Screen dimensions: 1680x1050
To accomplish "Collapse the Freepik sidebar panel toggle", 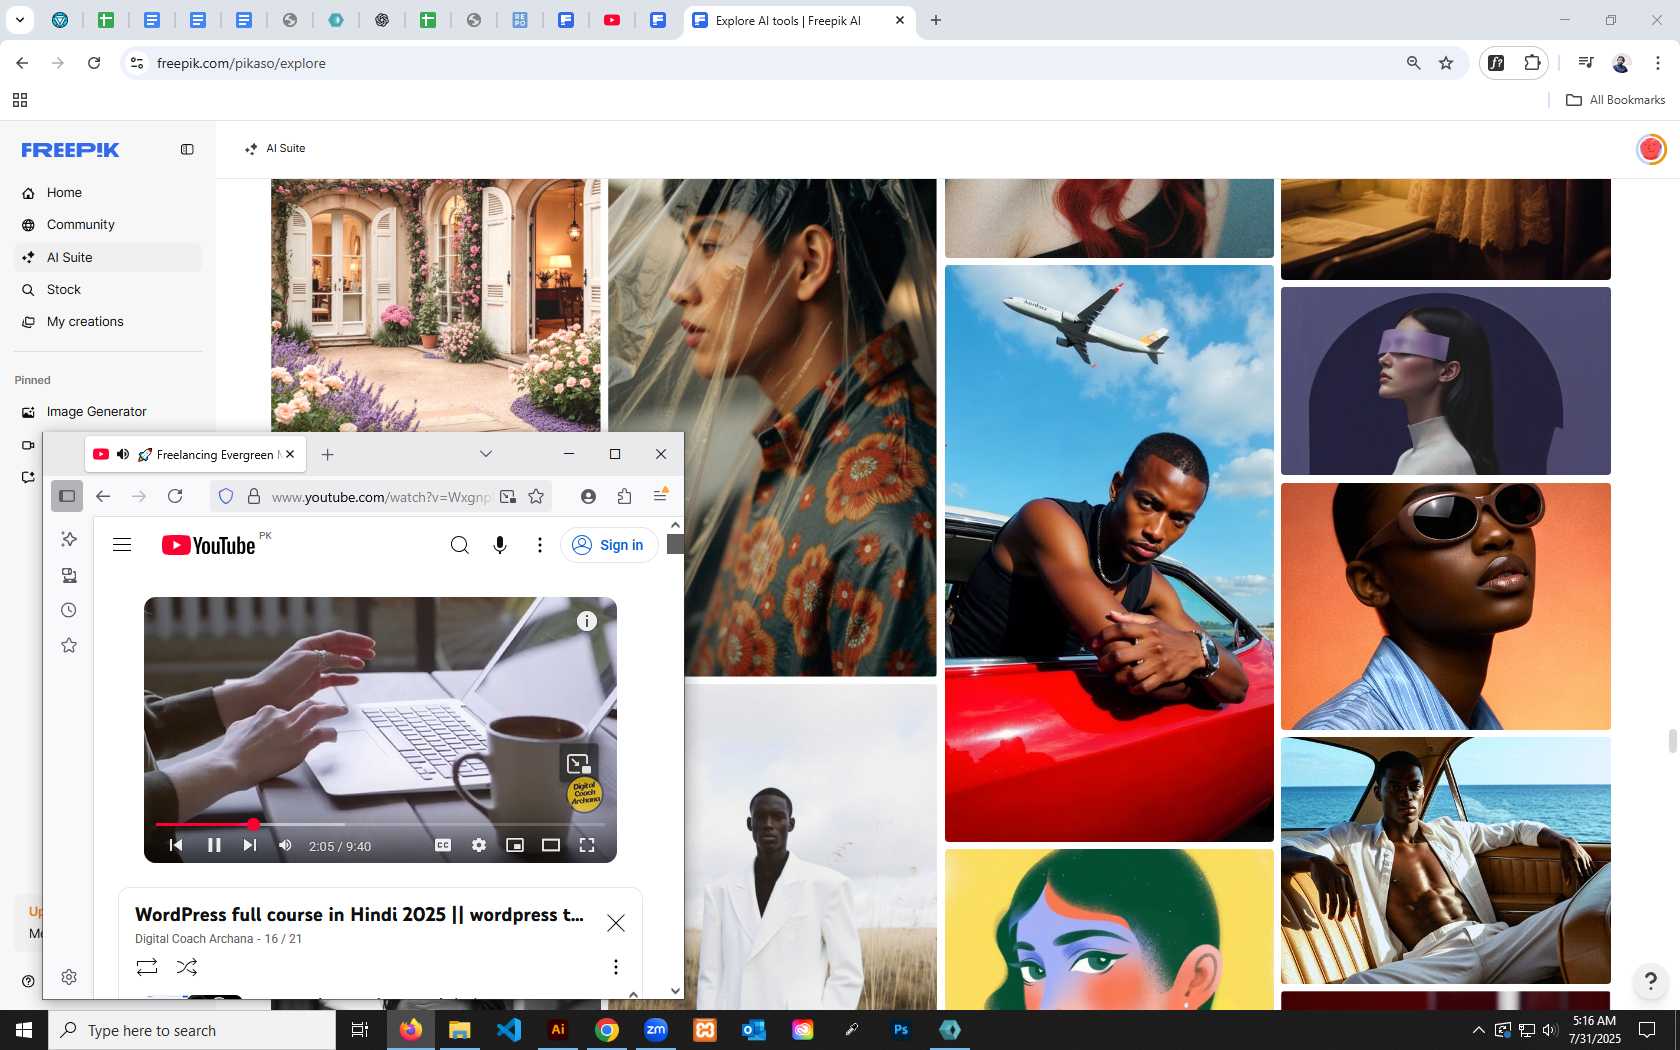I will click(x=187, y=149).
